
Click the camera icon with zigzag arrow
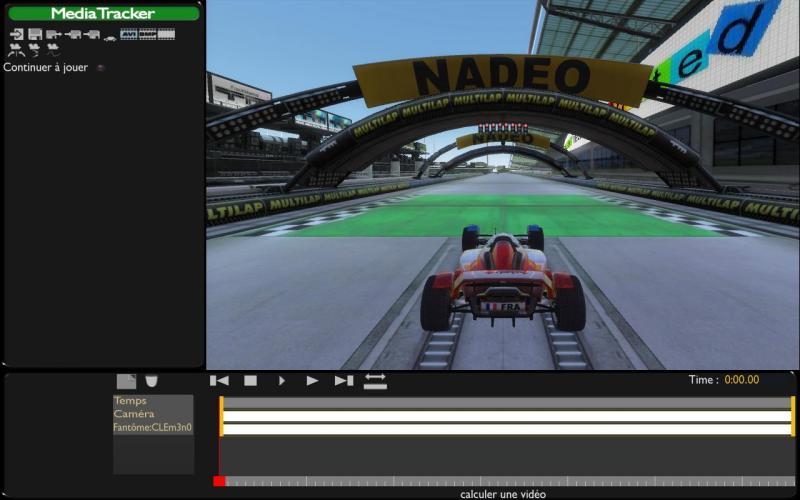tap(34, 49)
